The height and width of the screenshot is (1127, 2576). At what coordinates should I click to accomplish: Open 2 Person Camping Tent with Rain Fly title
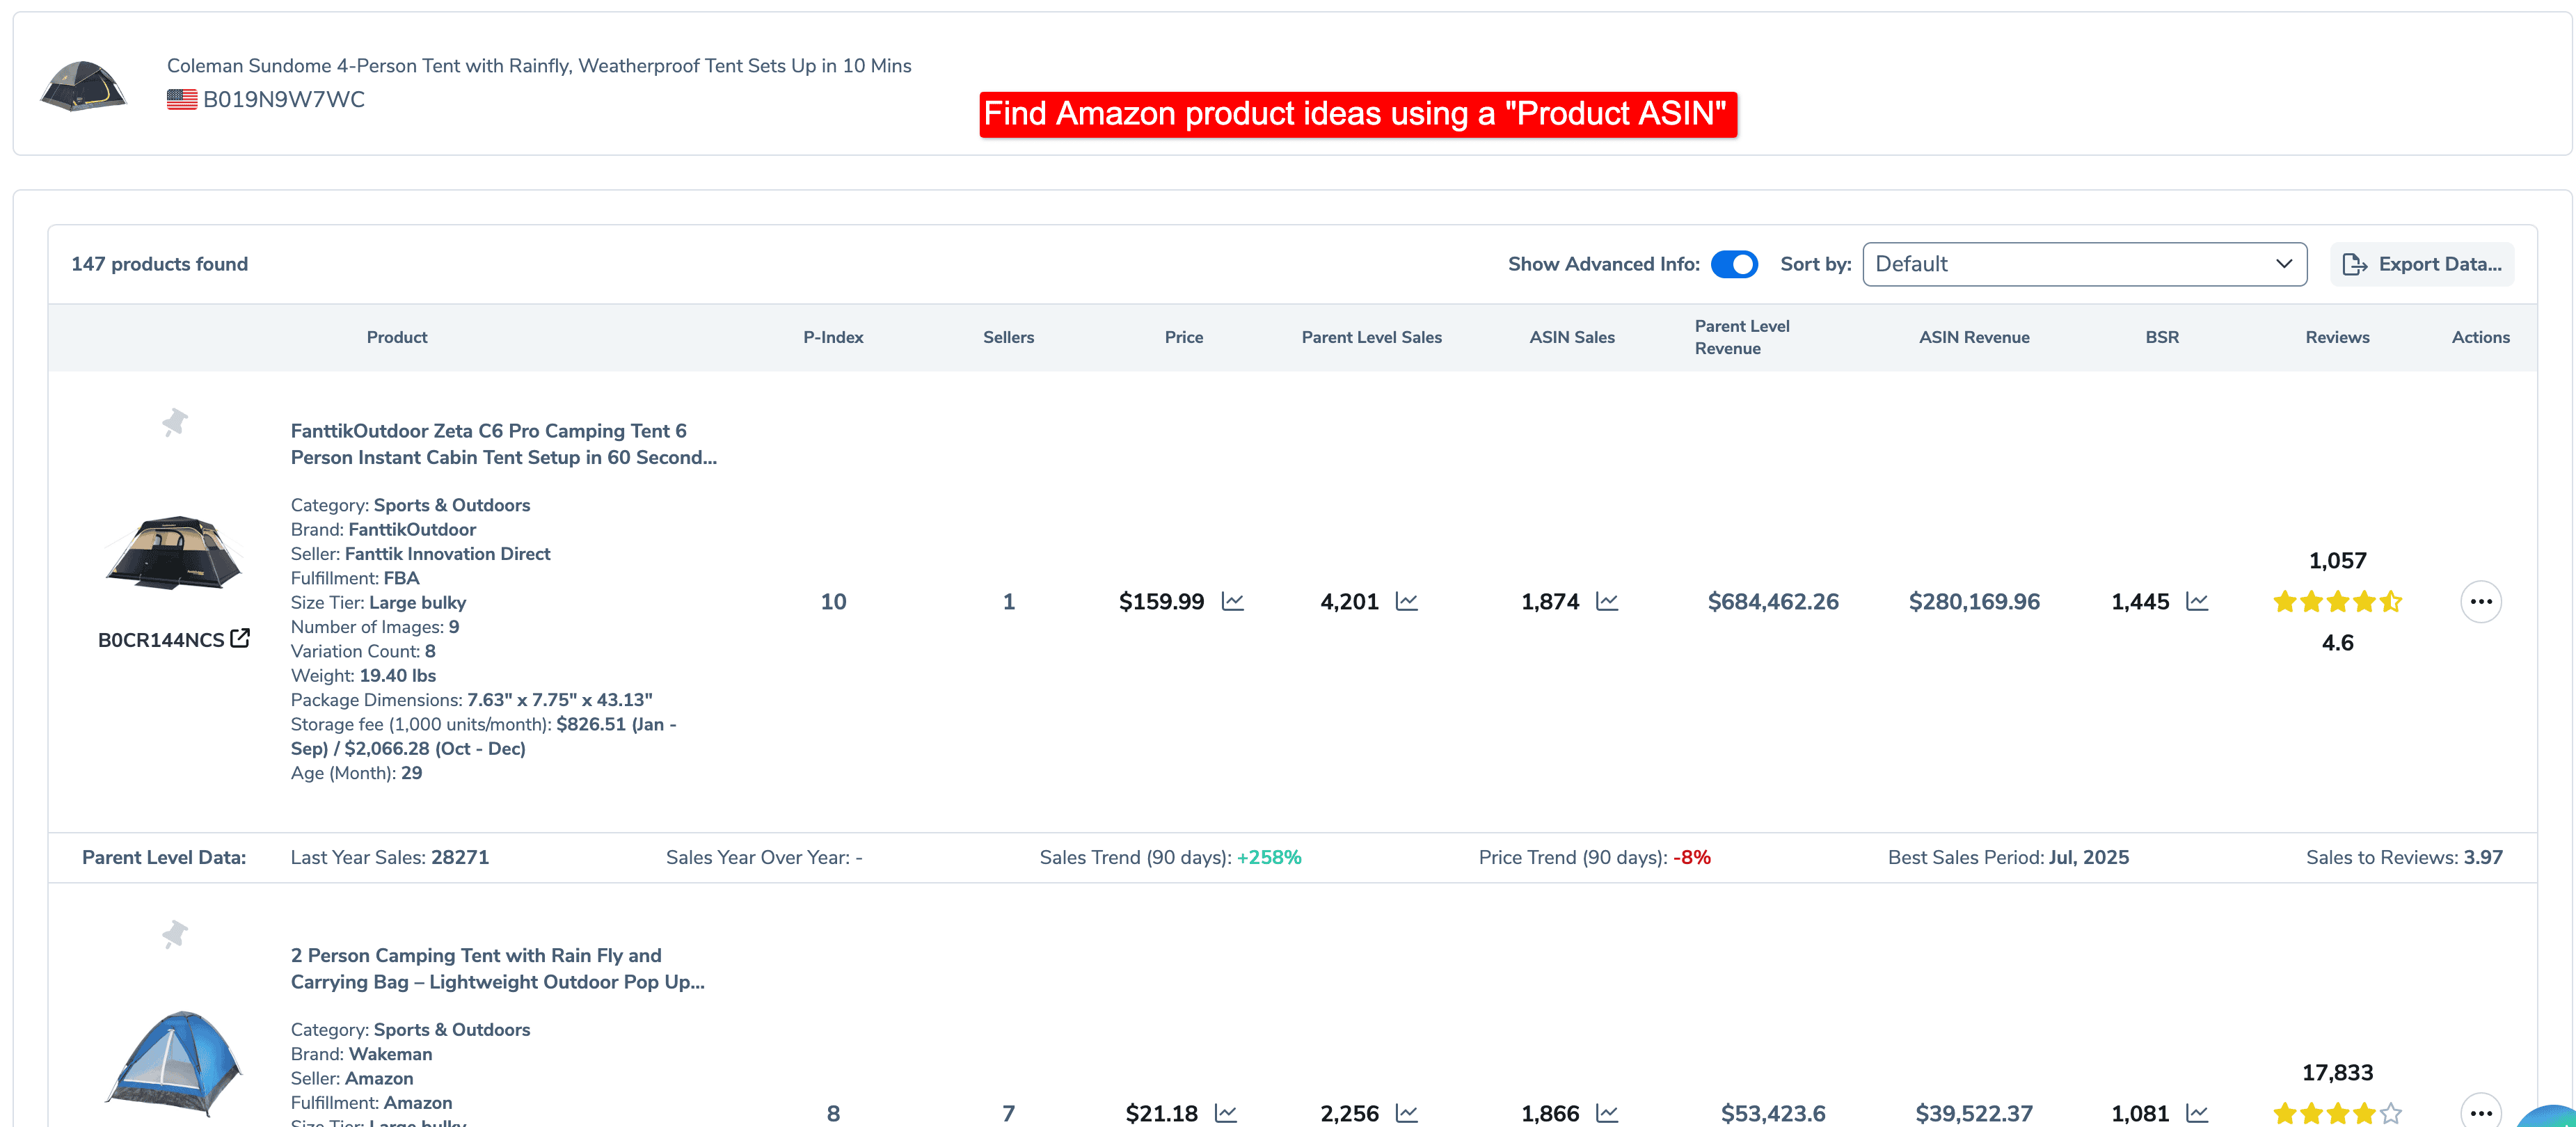pyautogui.click(x=497, y=969)
